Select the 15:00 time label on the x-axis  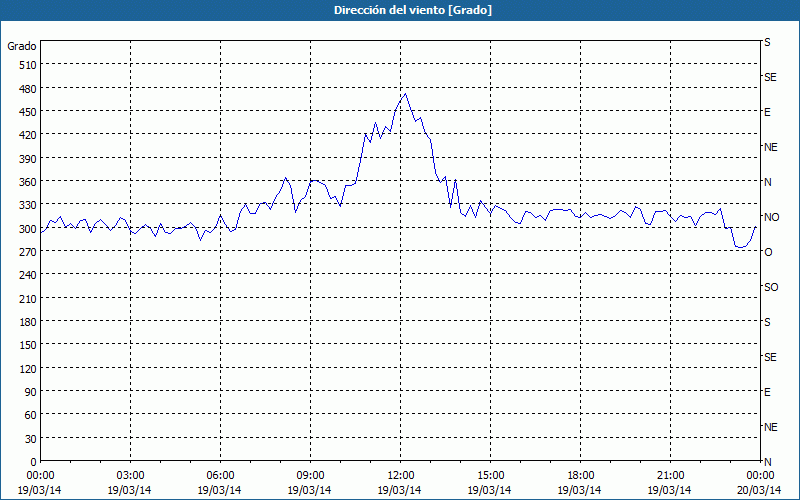point(490,475)
